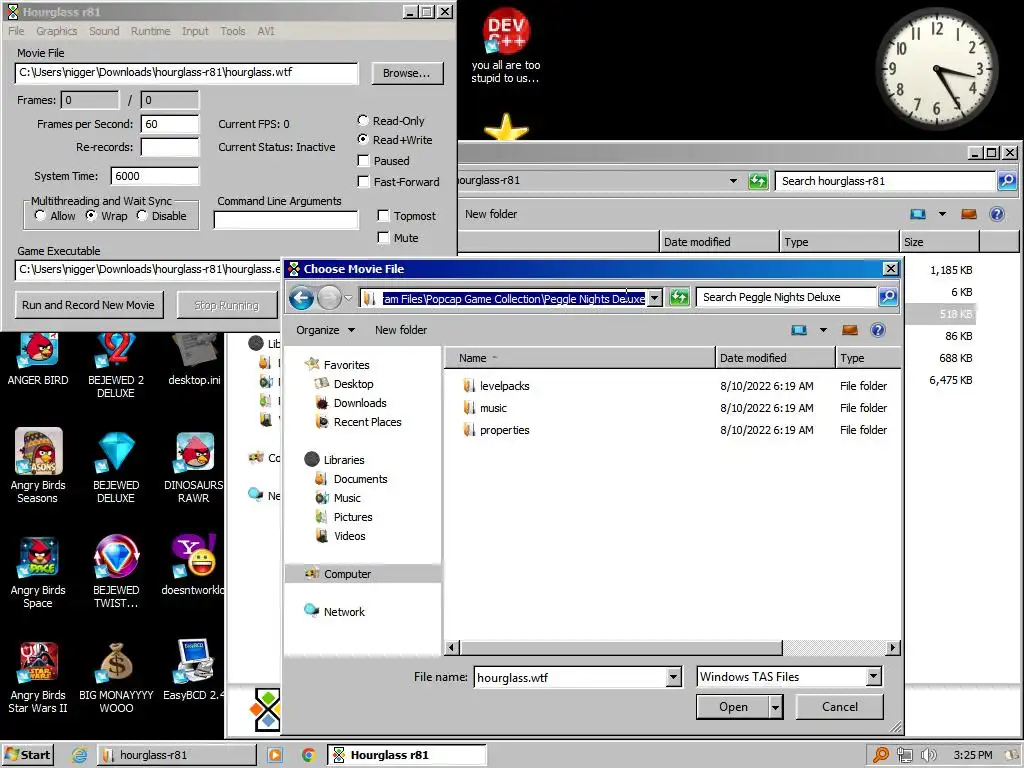Click search icon in Search Peggle Nights Deluxe
Image resolution: width=1024 pixels, height=768 pixels.
tap(888, 297)
